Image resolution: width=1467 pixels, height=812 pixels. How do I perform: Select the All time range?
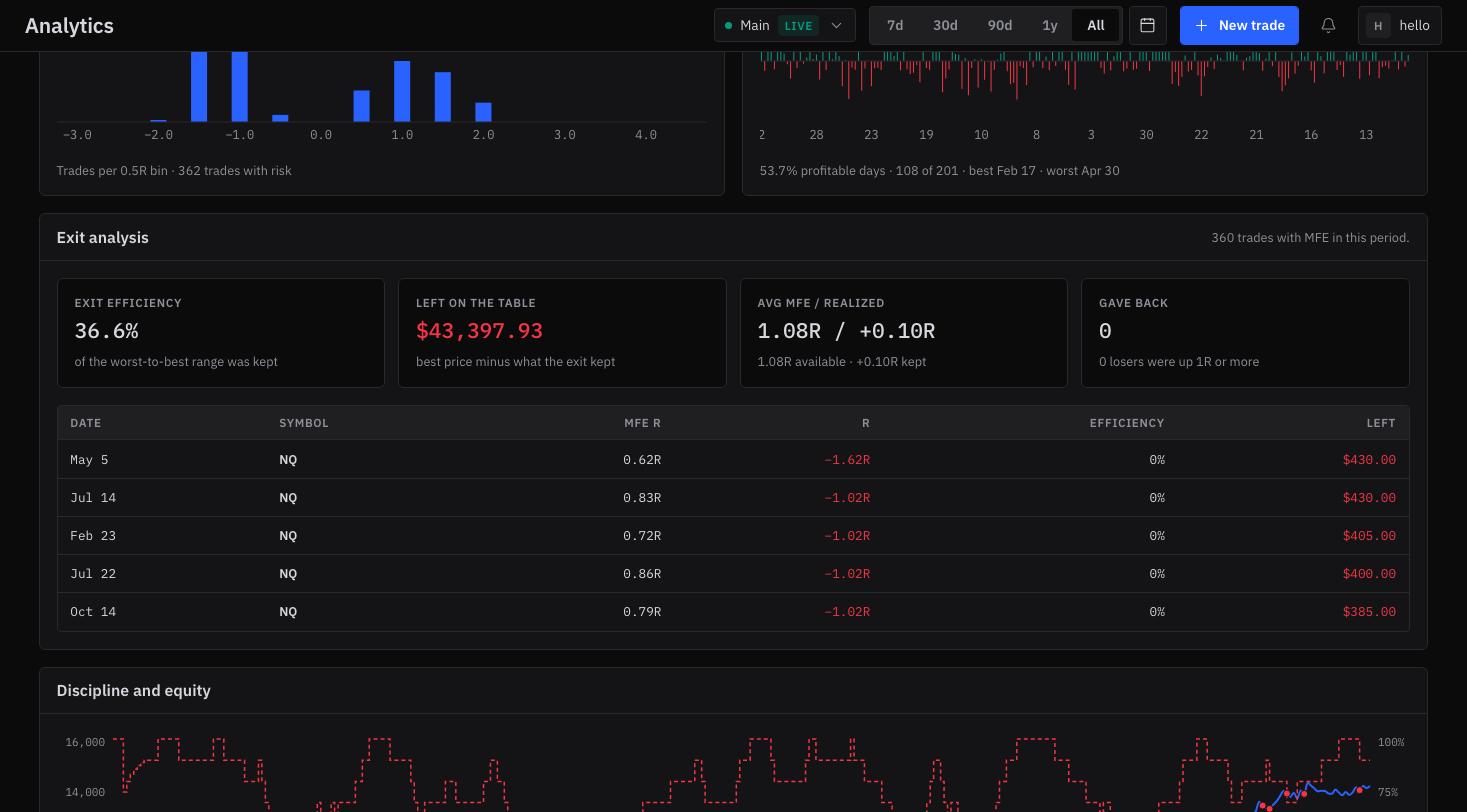[1096, 26]
